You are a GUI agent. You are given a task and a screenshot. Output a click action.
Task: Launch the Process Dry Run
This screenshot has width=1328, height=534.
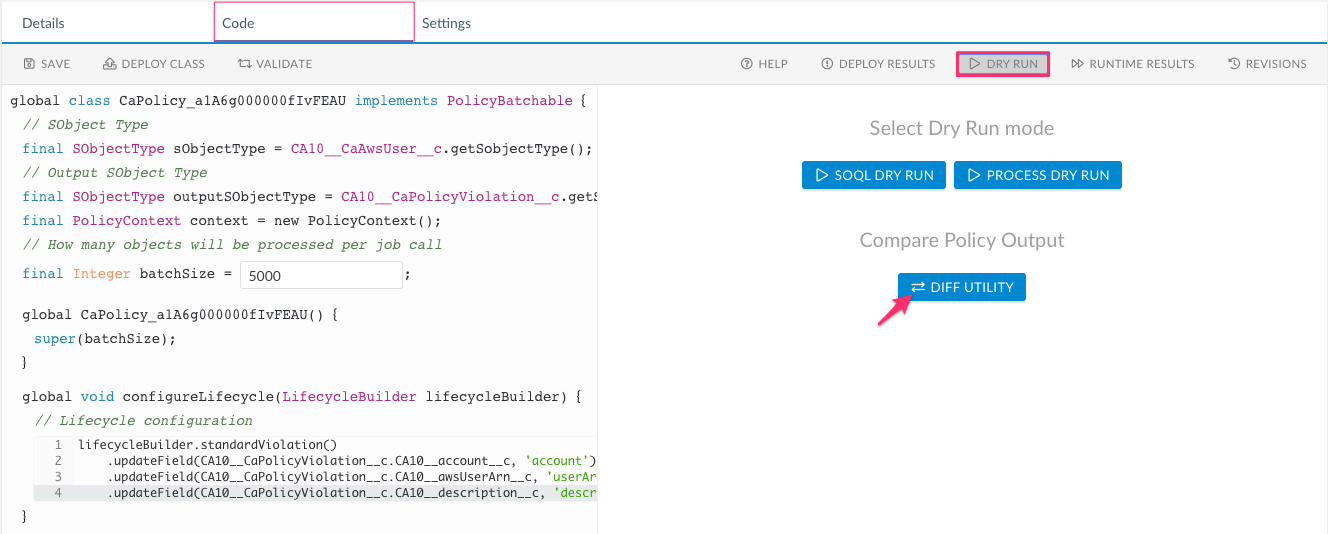1037,175
